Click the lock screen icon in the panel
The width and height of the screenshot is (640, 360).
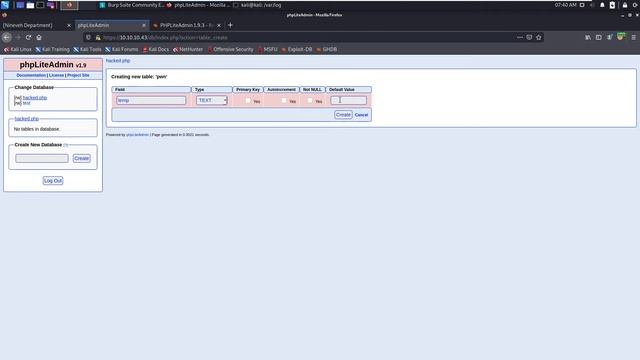(x=625, y=5)
